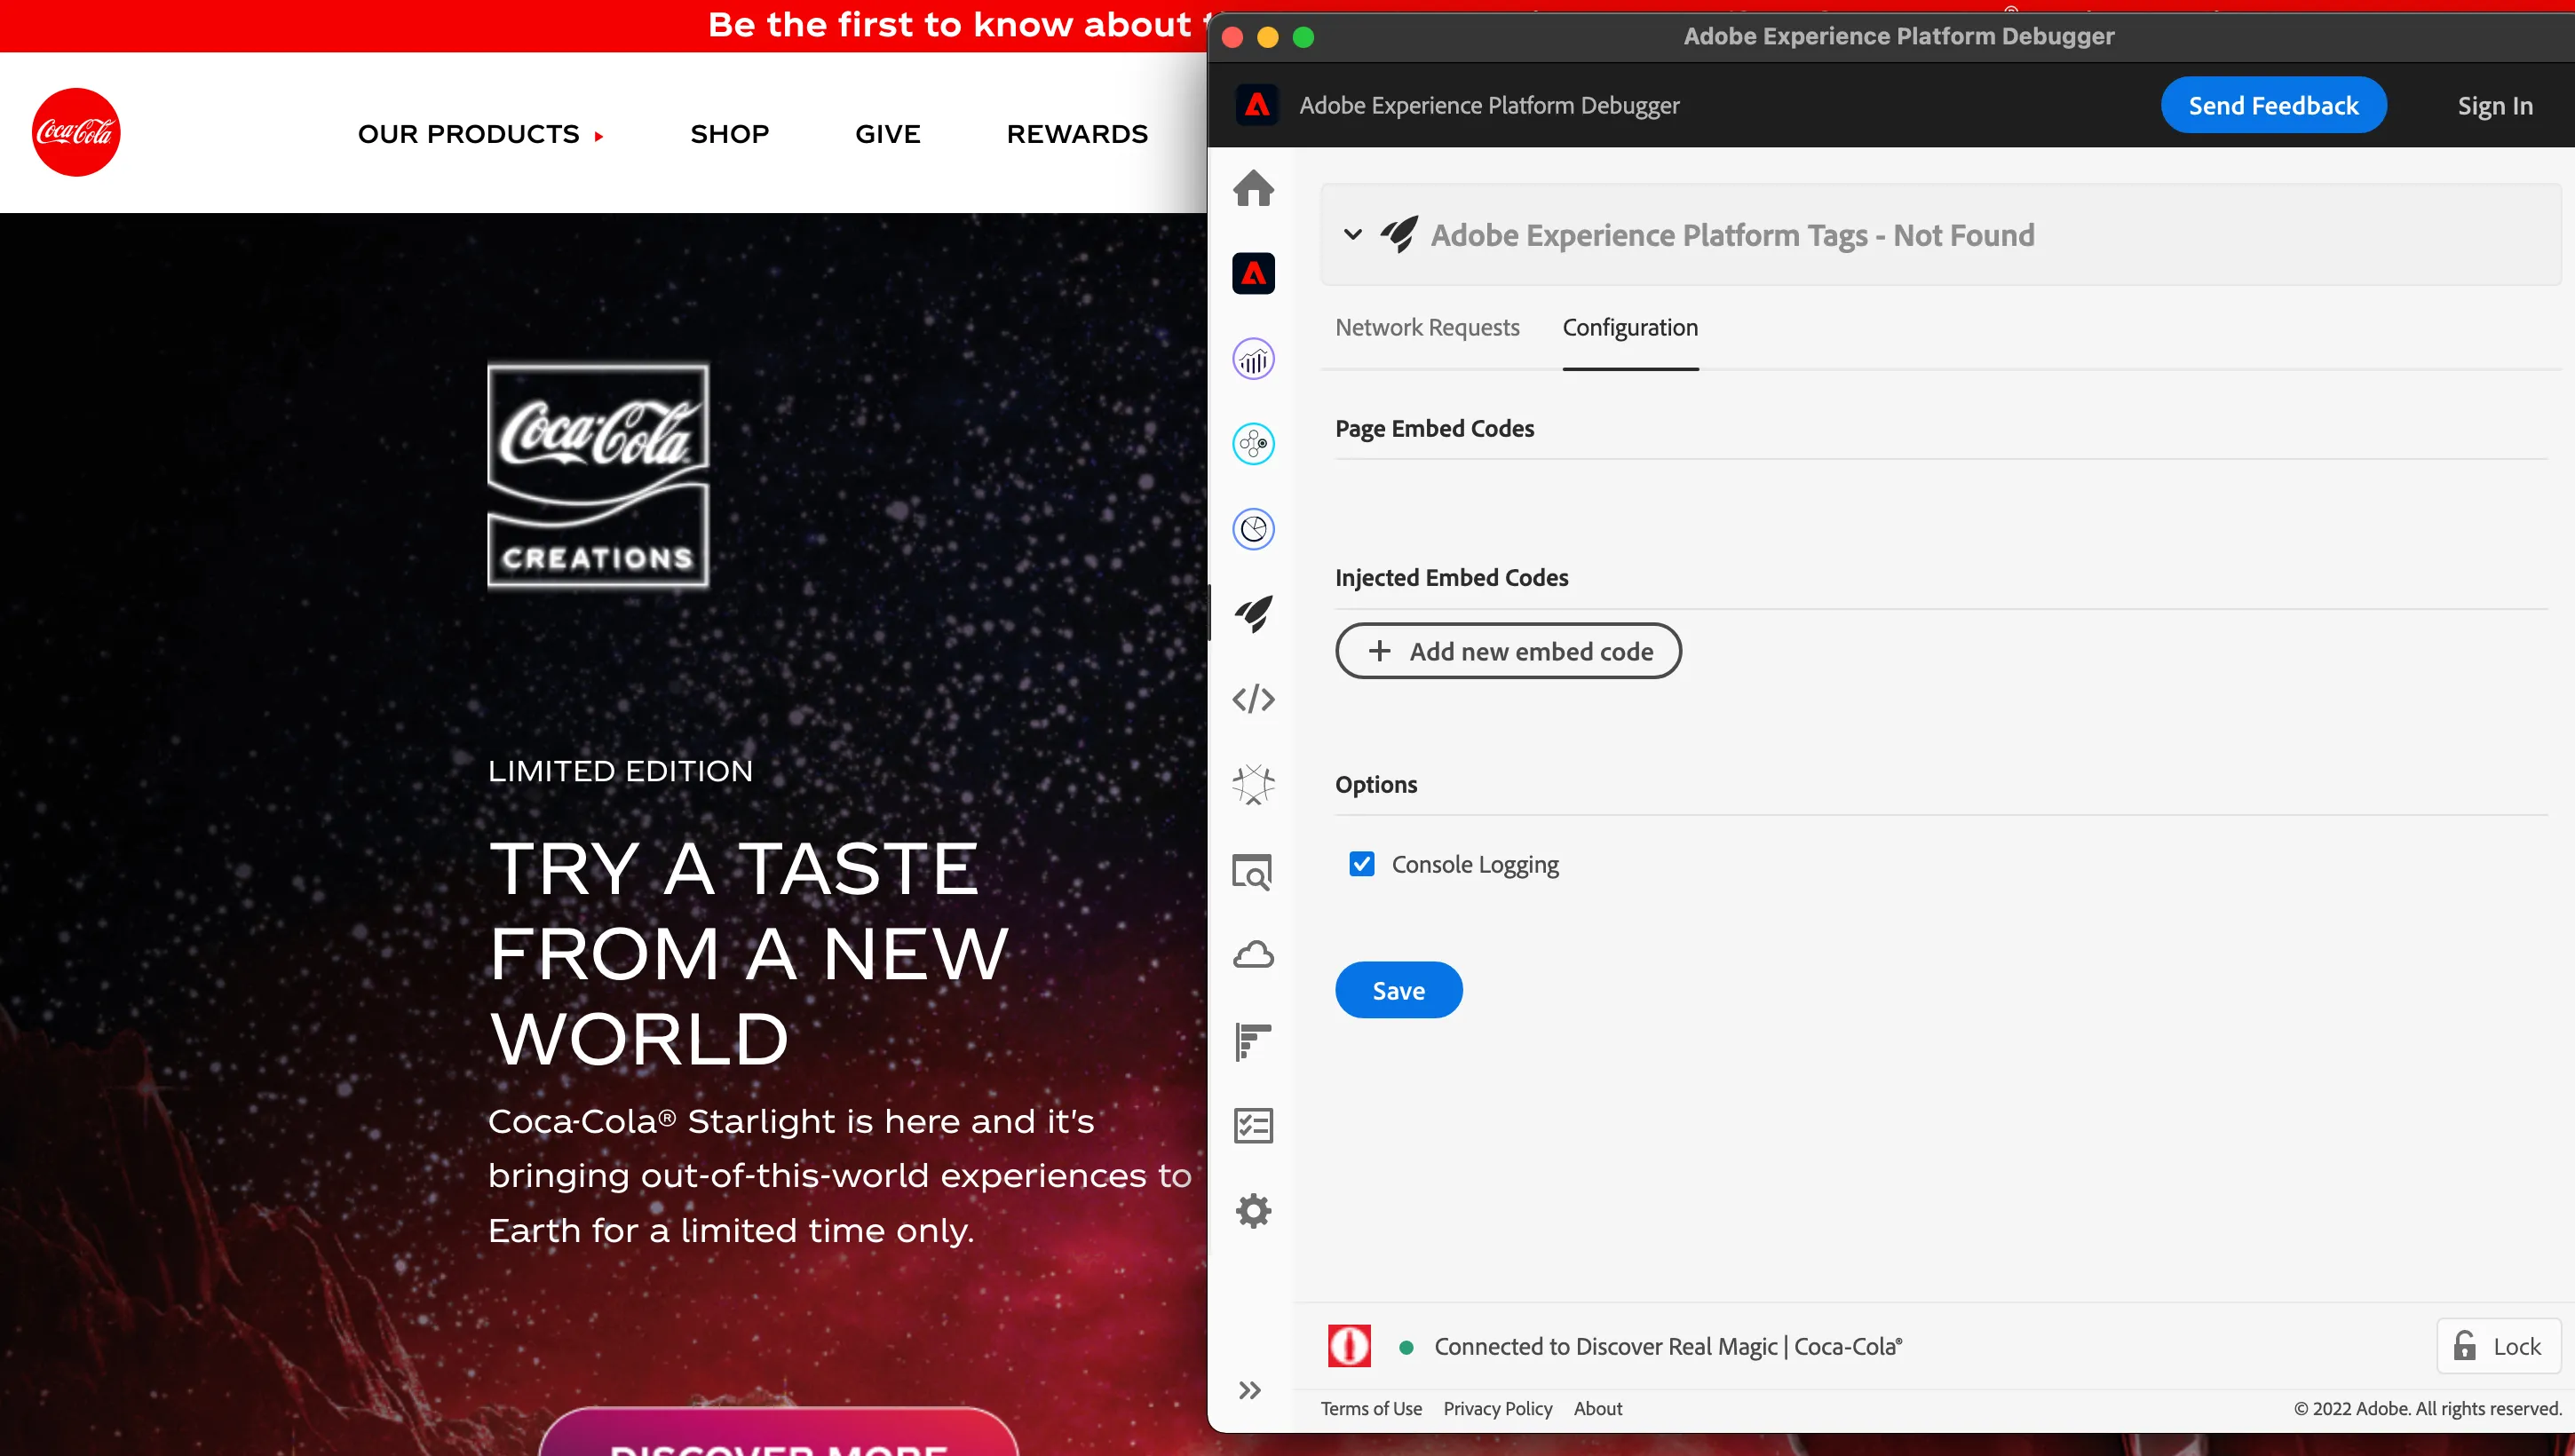Uncheck the Console Logging checkbox

point(1361,864)
